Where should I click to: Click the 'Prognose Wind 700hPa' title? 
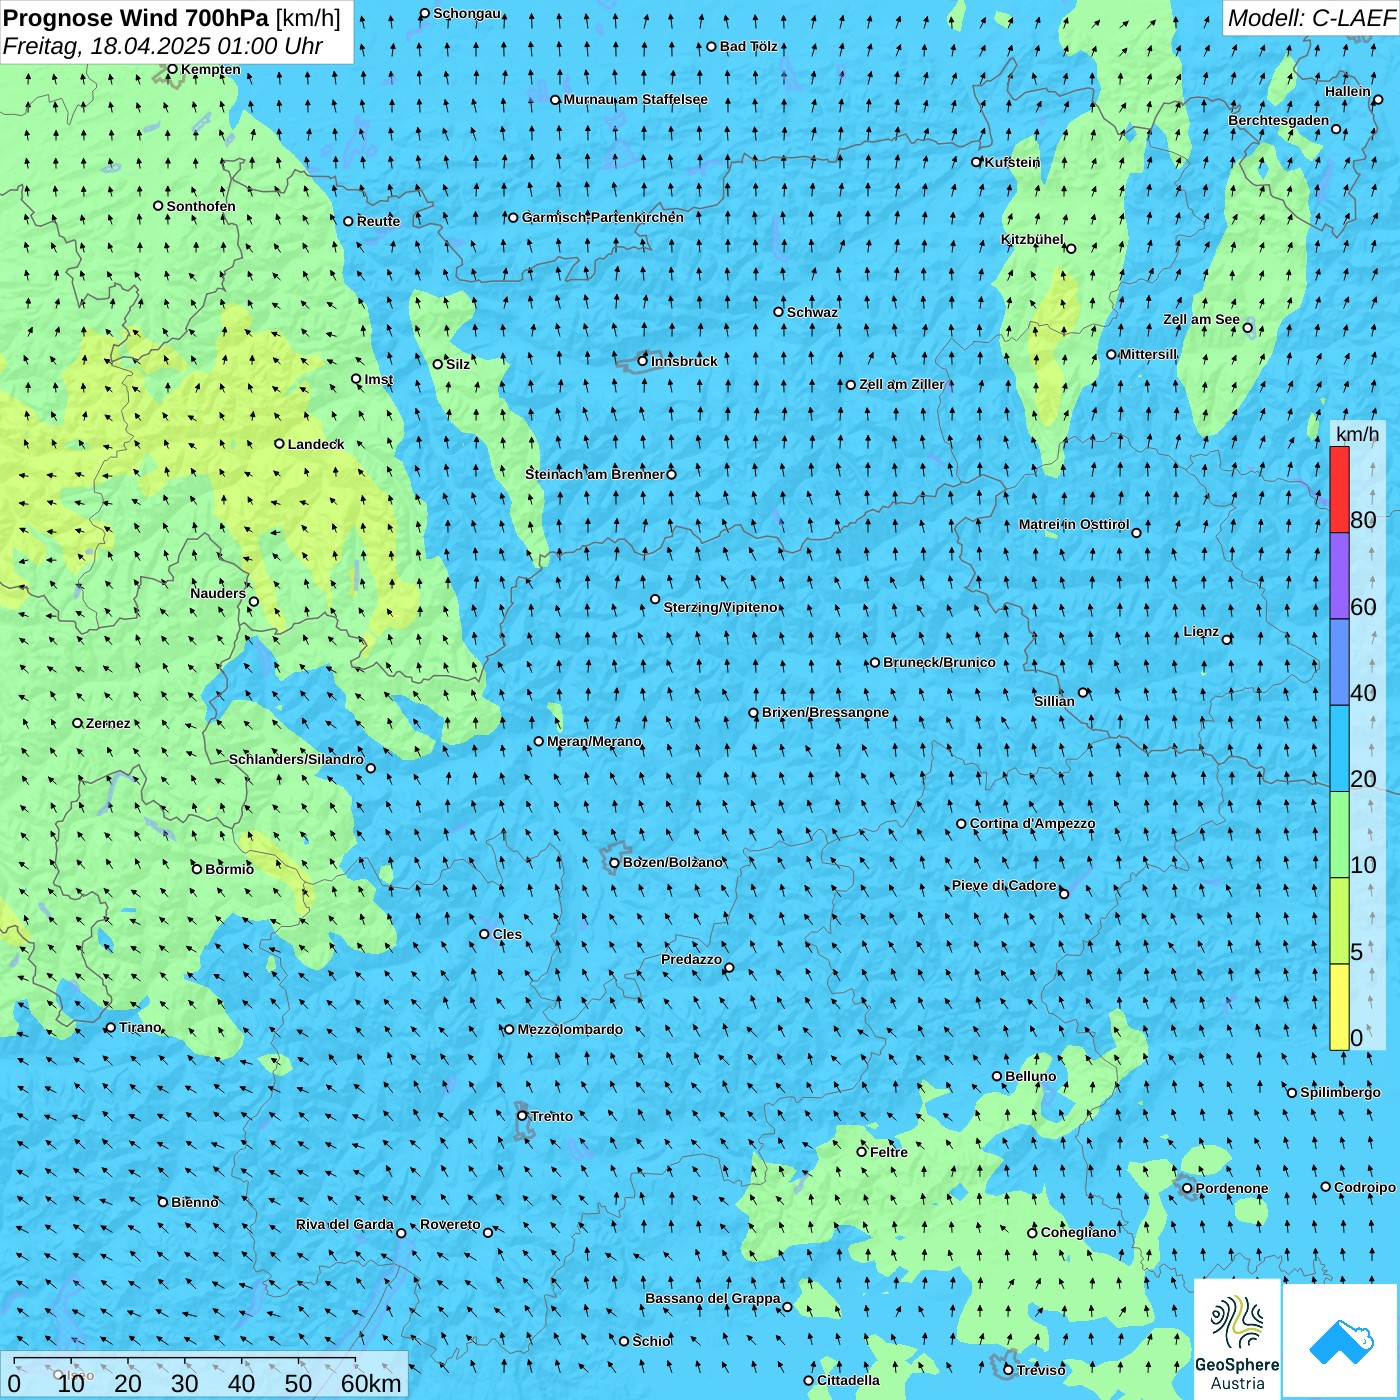click(137, 17)
